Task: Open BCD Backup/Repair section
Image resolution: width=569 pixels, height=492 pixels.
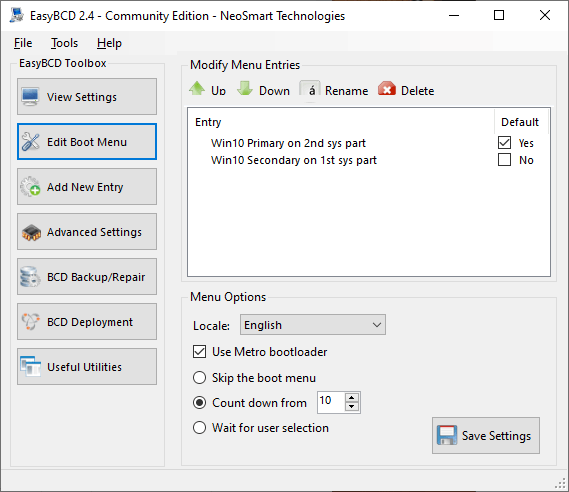Action: pyautogui.click(x=87, y=276)
